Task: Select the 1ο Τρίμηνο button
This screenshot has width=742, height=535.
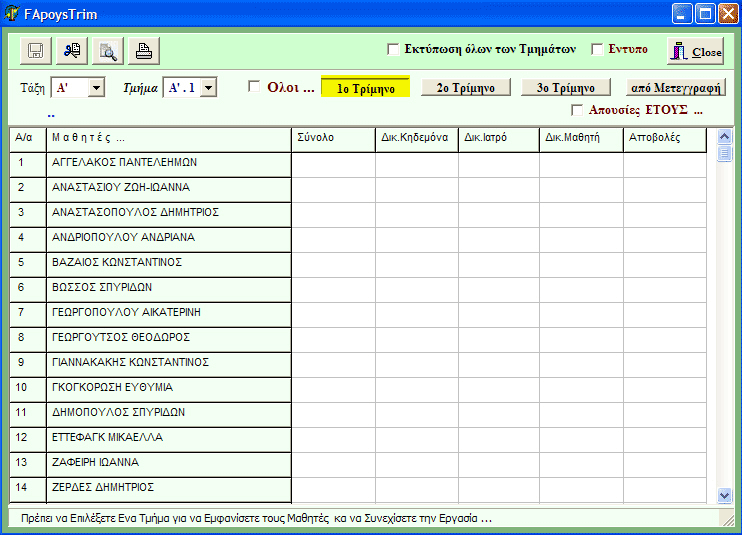Action: point(365,88)
